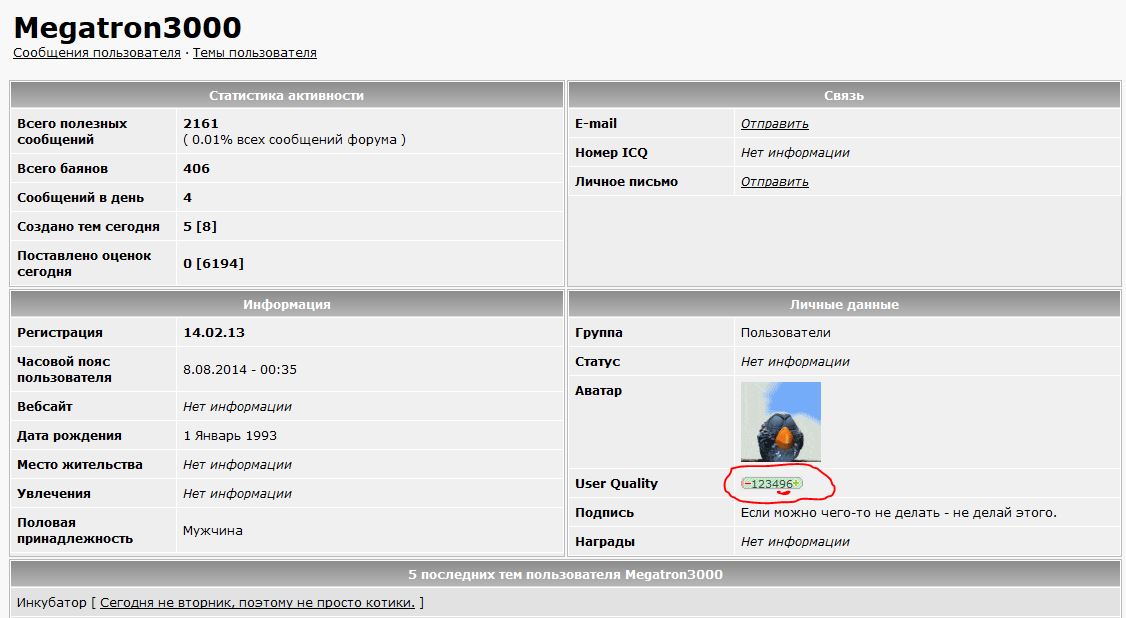Viewport: 1126px width, 618px height.
Task: Click the registration date 14.02.13
Action: click(214, 333)
